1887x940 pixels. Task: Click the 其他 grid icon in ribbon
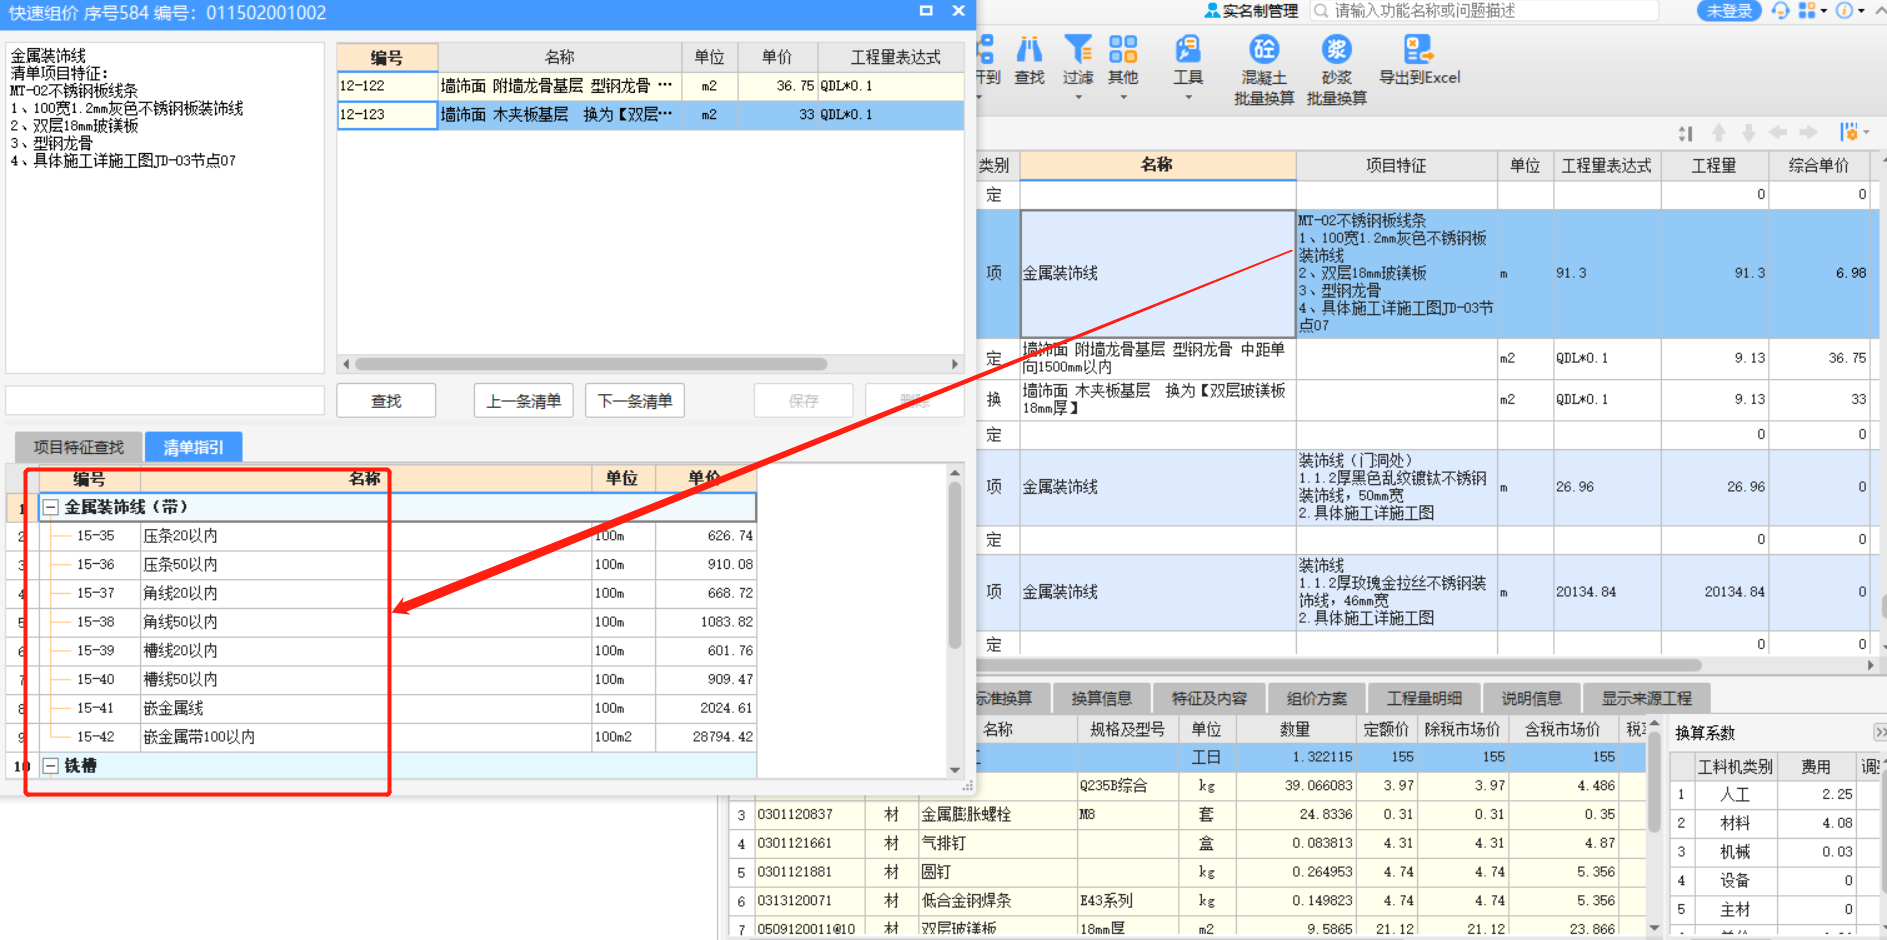click(x=1123, y=49)
